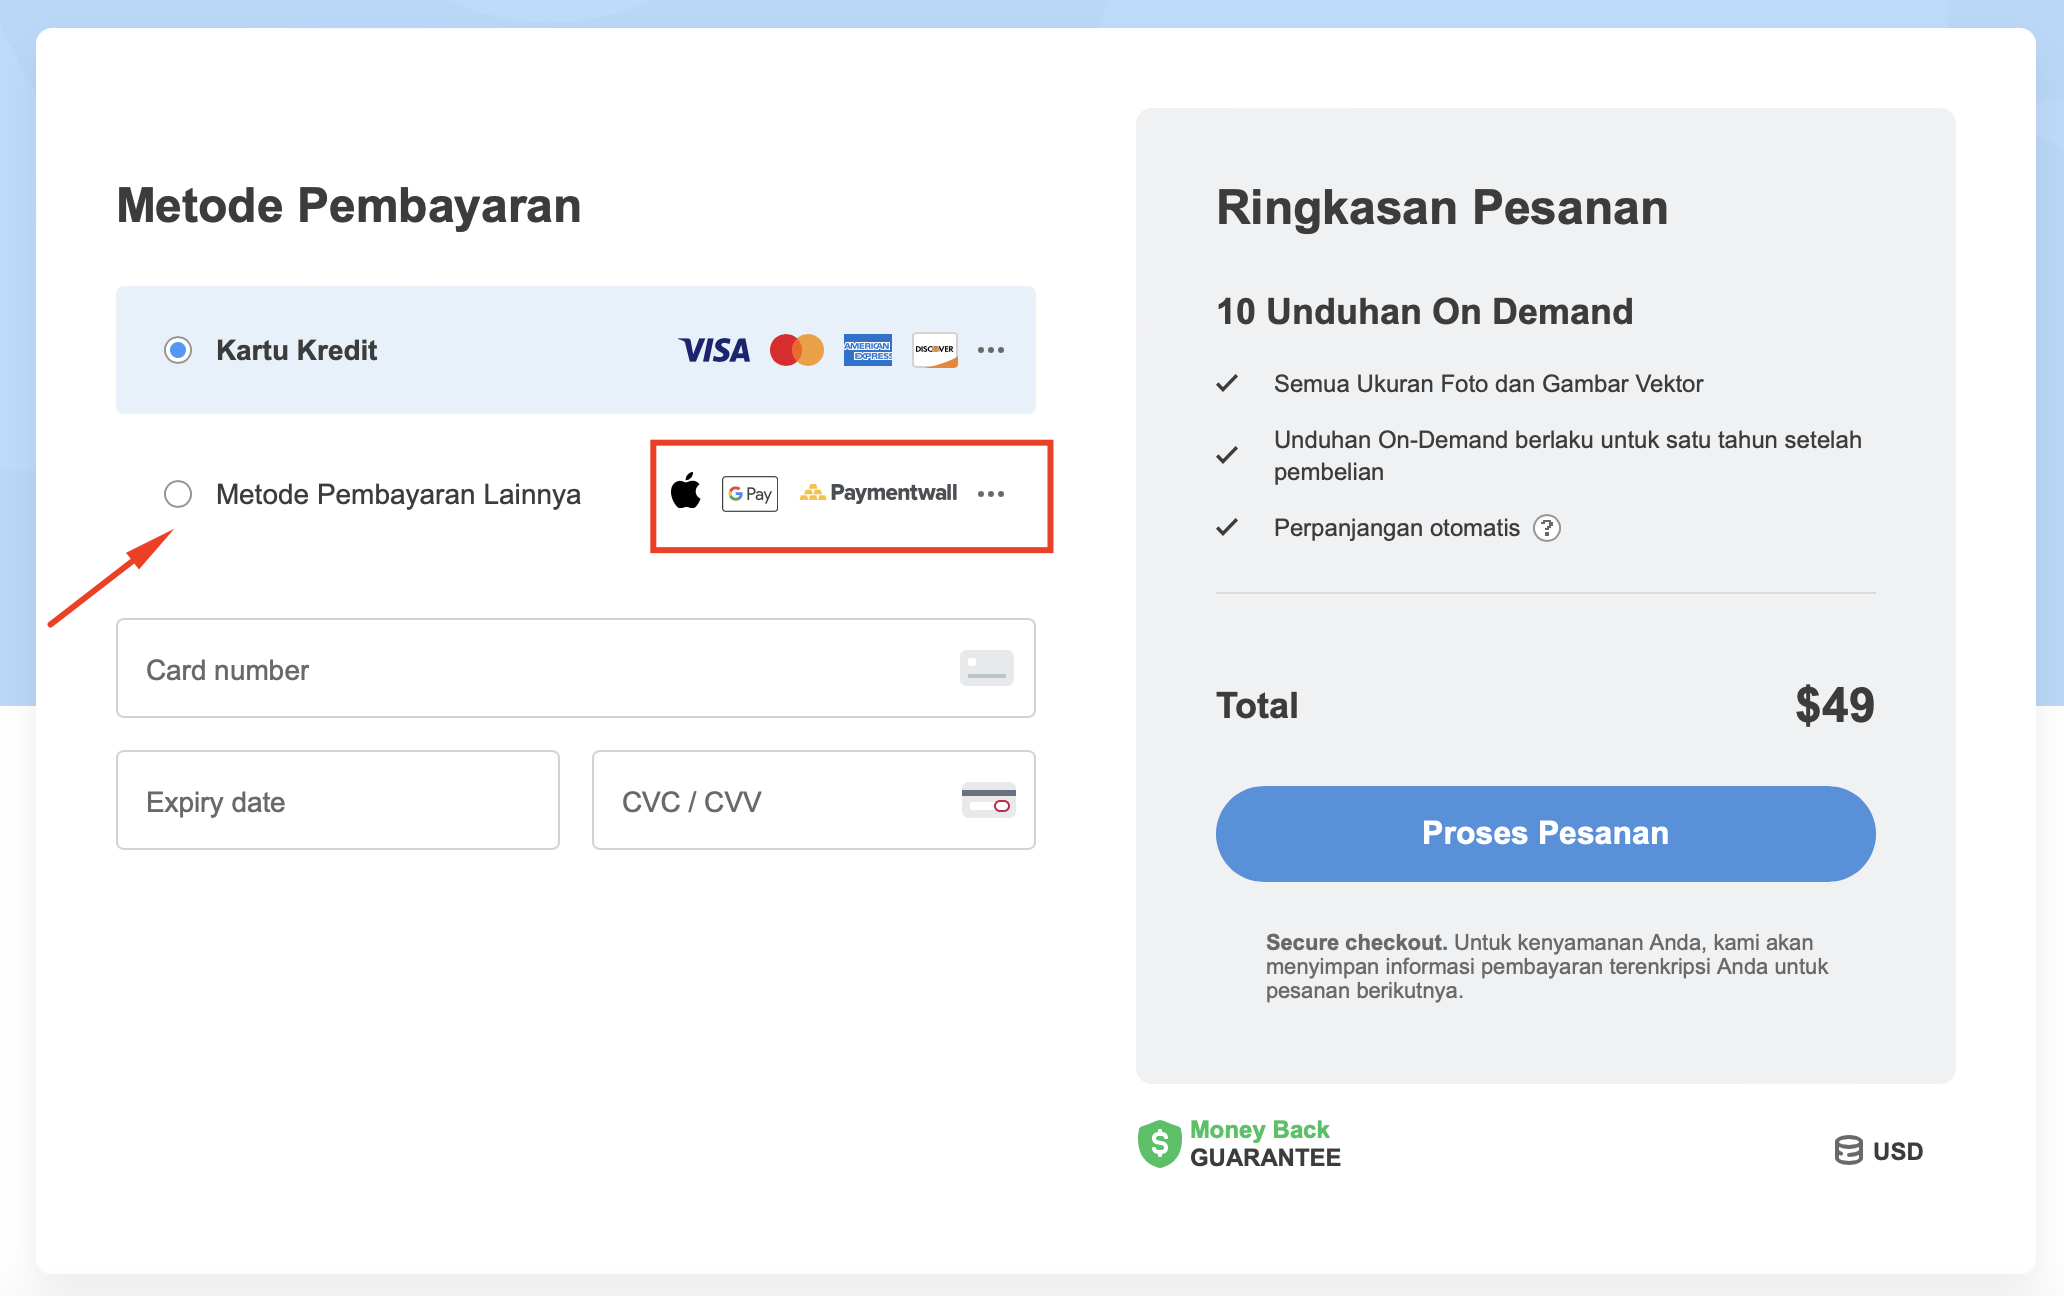Image resolution: width=2064 pixels, height=1296 pixels.
Task: Click the Expiry date input field
Action: coord(337,800)
